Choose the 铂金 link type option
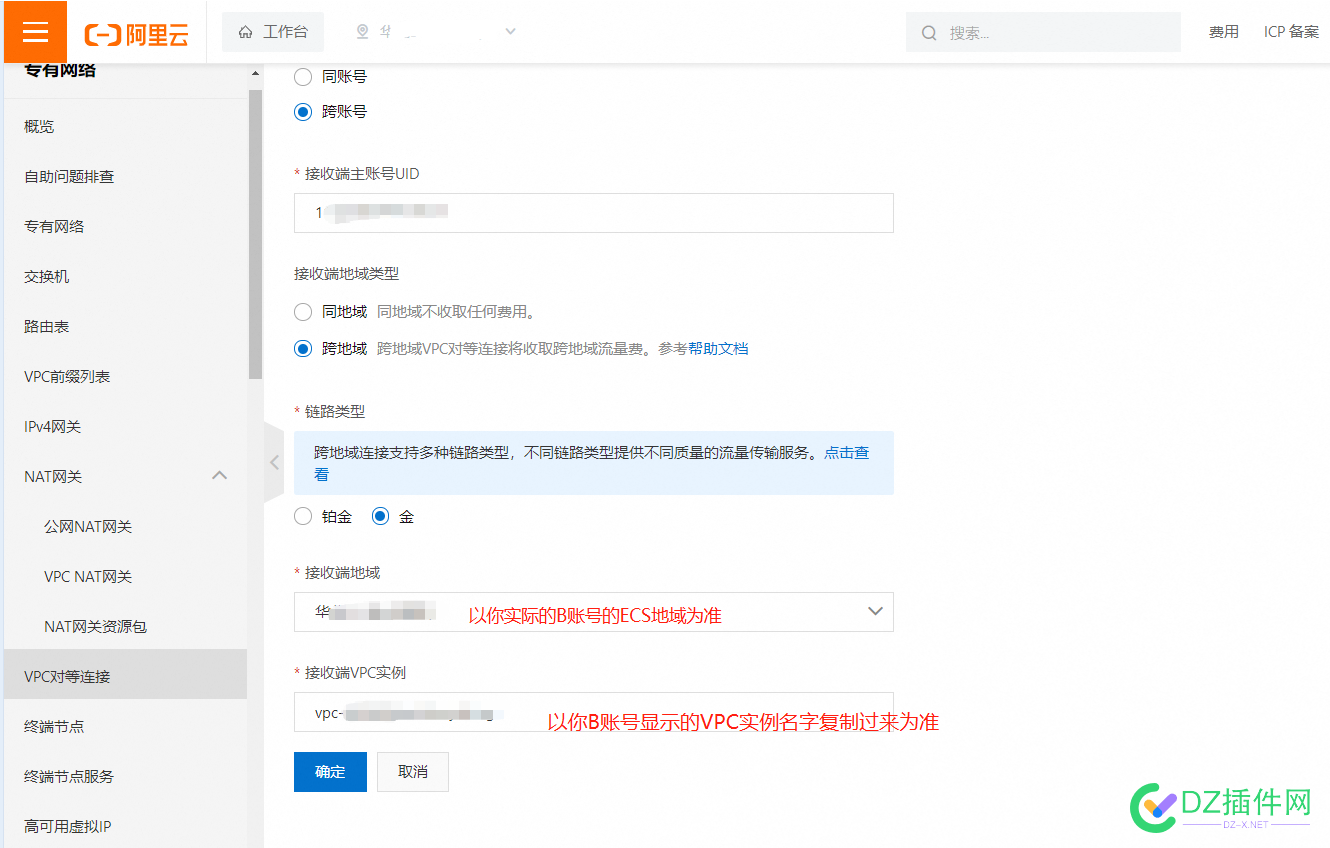This screenshot has height=848, width=1330. 302,515
